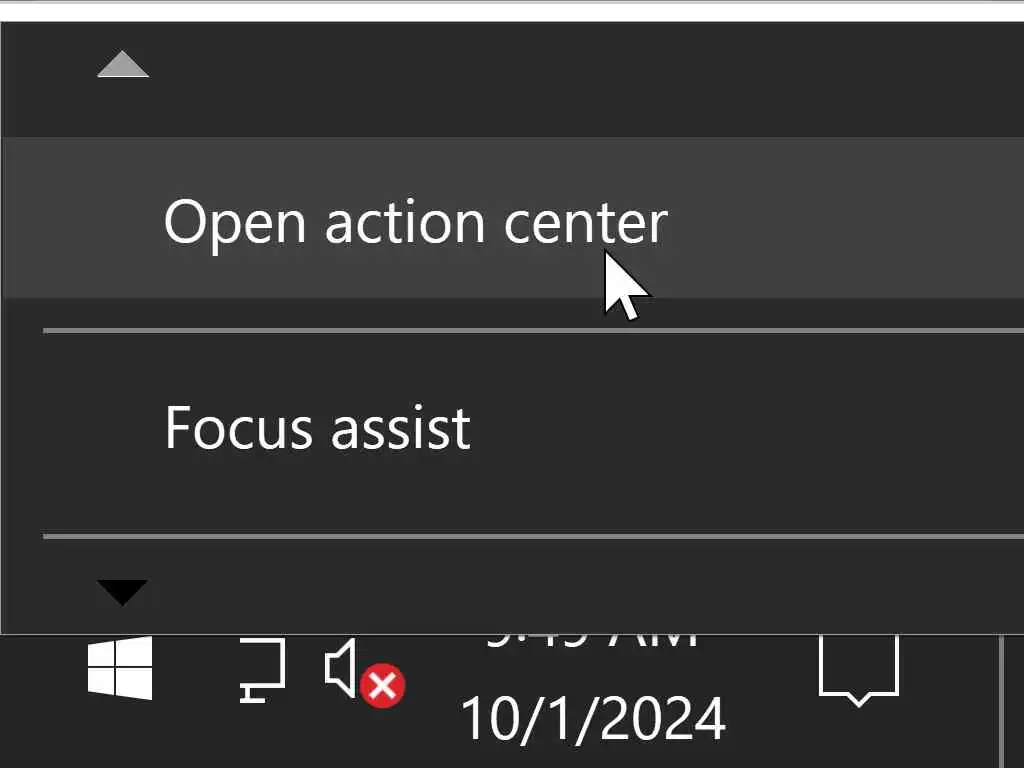Click the divider line under Focus assist

(532, 536)
